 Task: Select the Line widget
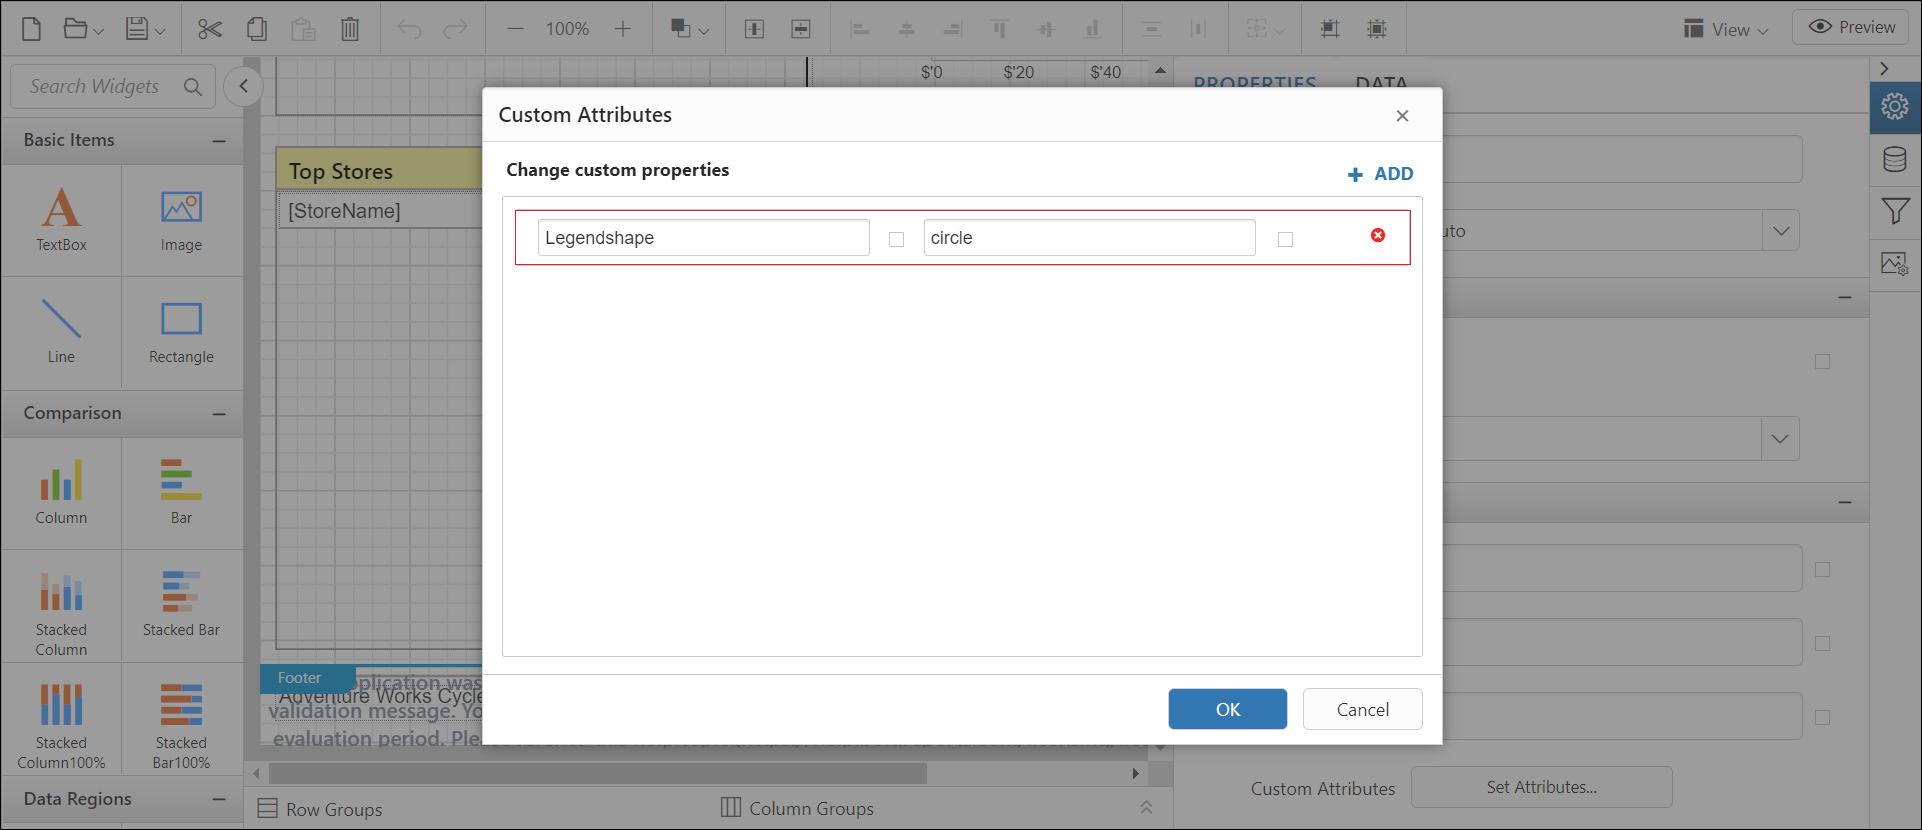[x=61, y=332]
